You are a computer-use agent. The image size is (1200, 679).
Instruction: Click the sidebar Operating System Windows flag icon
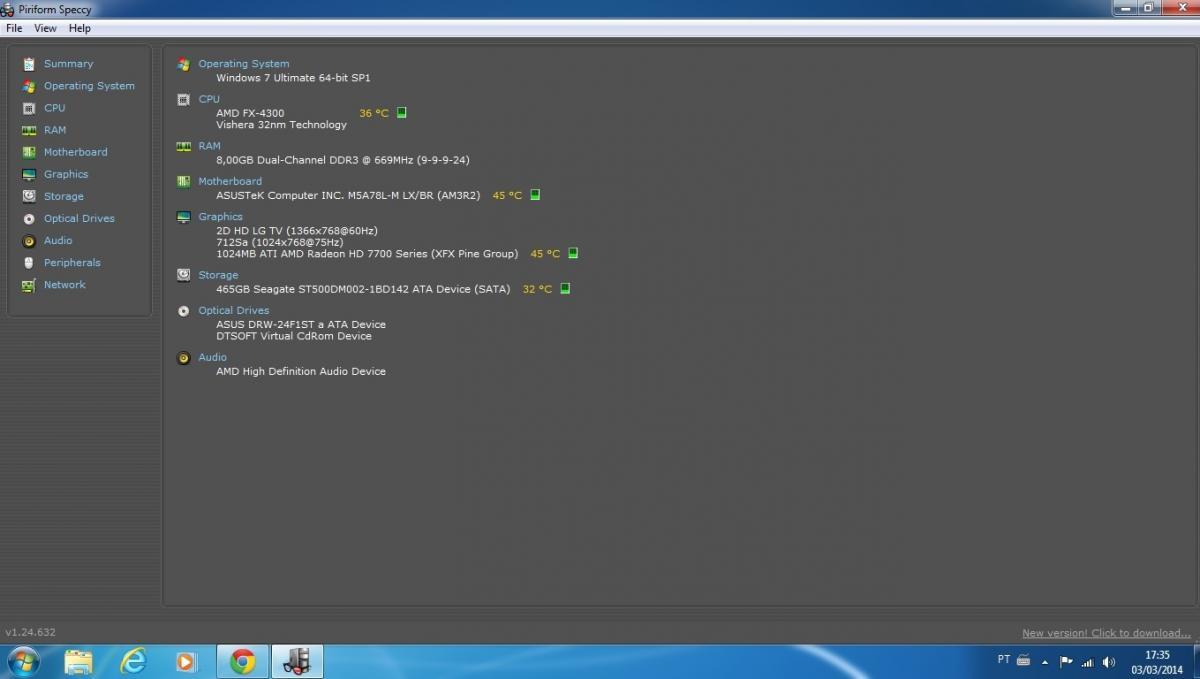29,86
